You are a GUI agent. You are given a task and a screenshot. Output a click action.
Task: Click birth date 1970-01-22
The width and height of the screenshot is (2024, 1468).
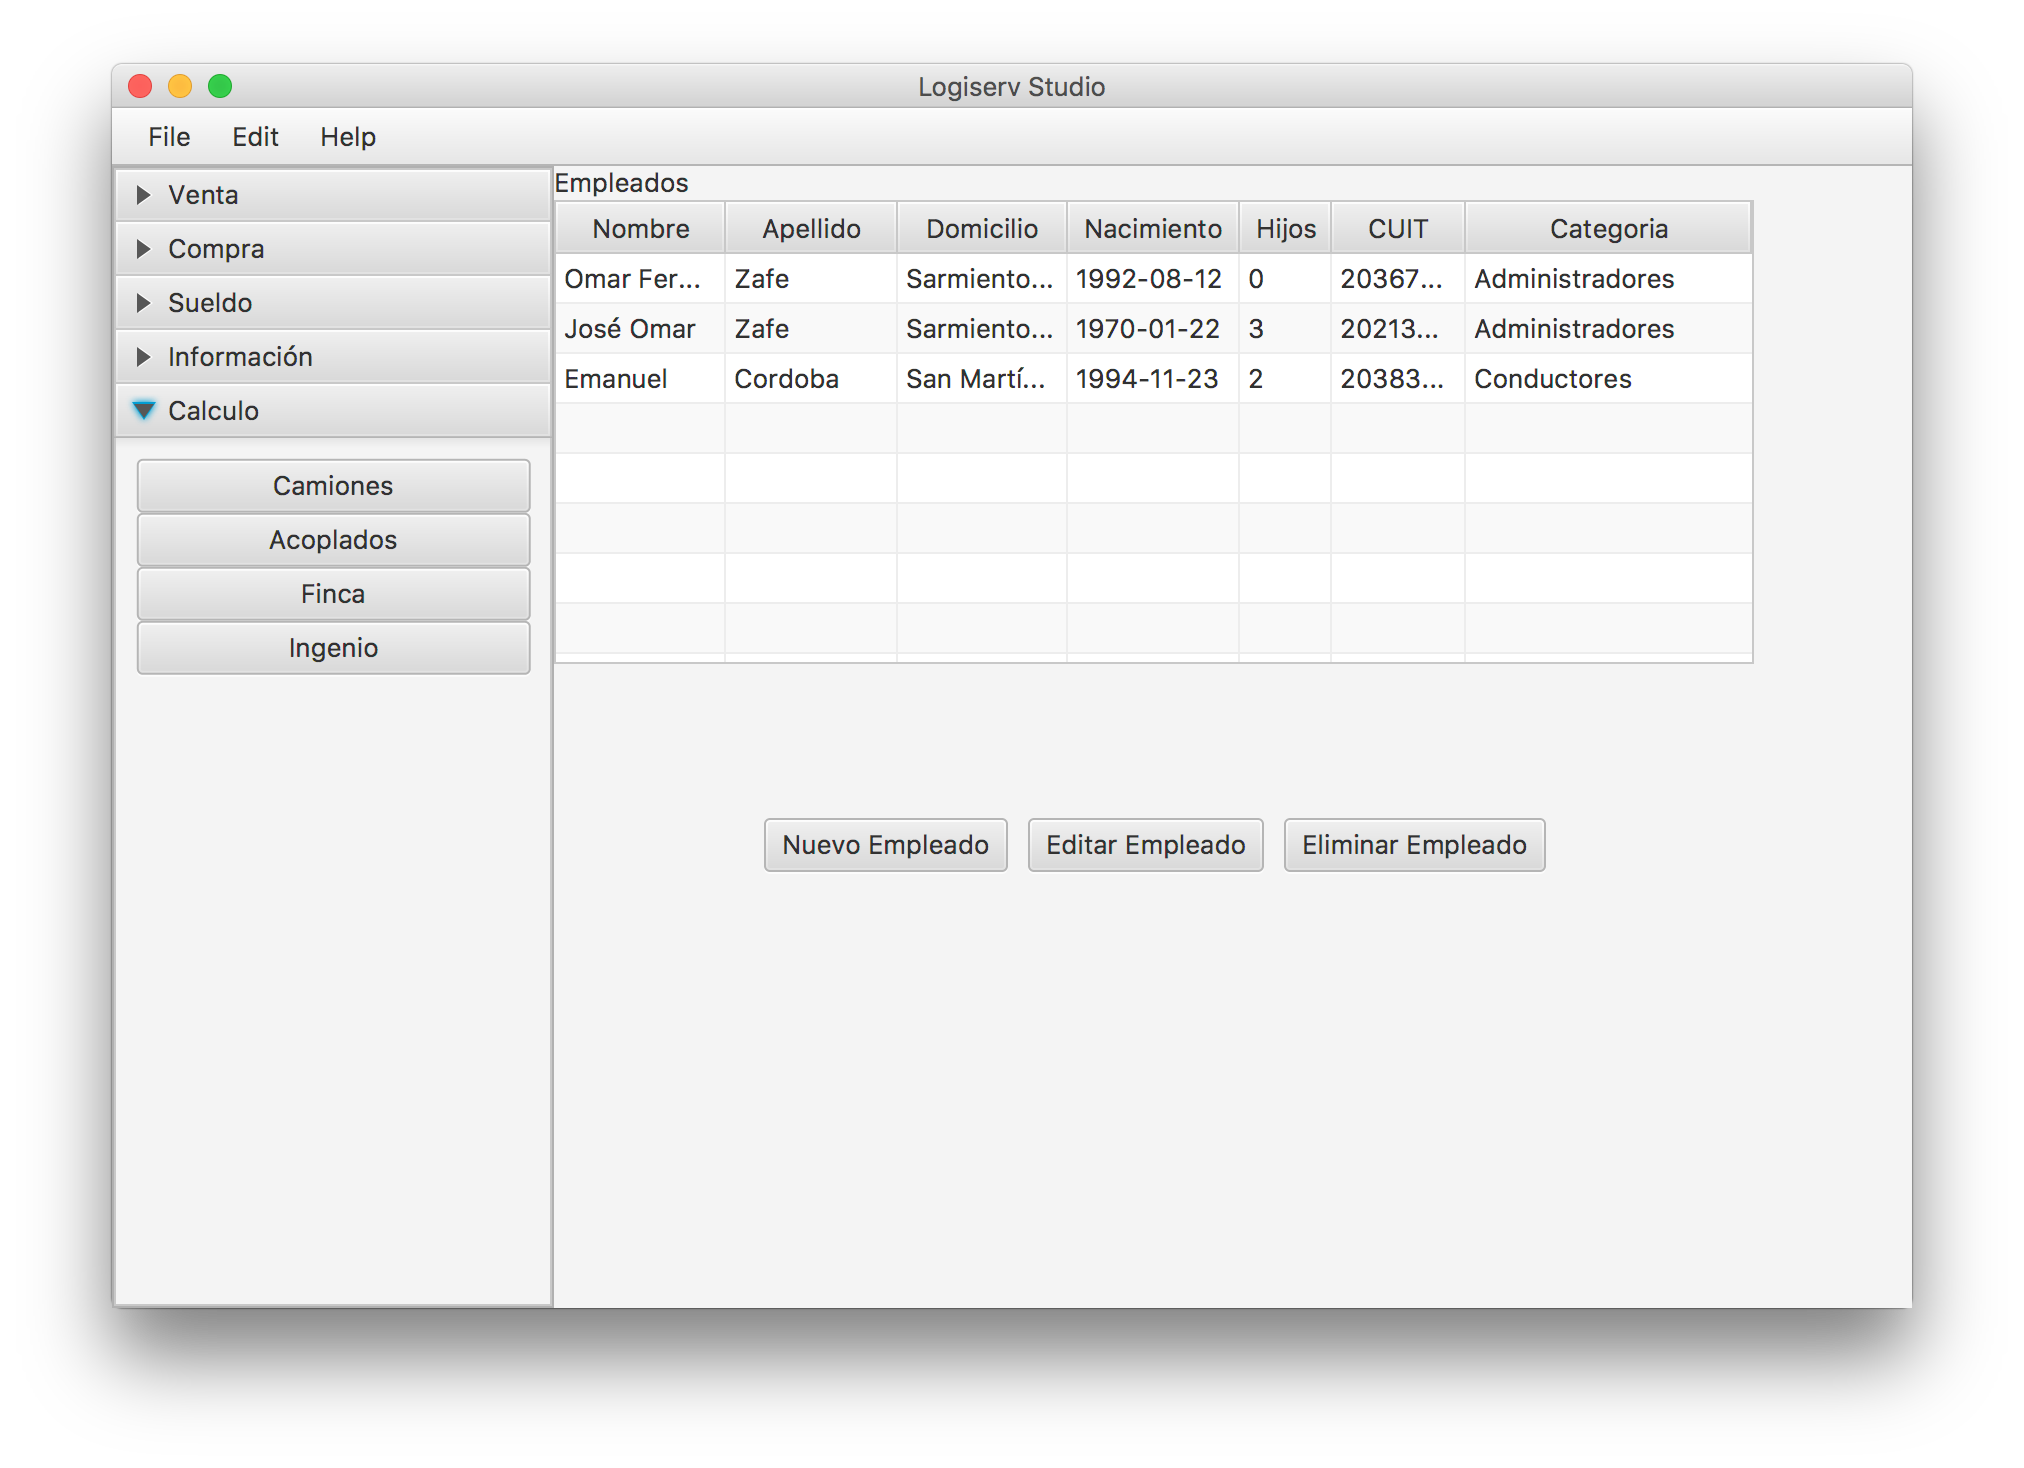(x=1153, y=329)
